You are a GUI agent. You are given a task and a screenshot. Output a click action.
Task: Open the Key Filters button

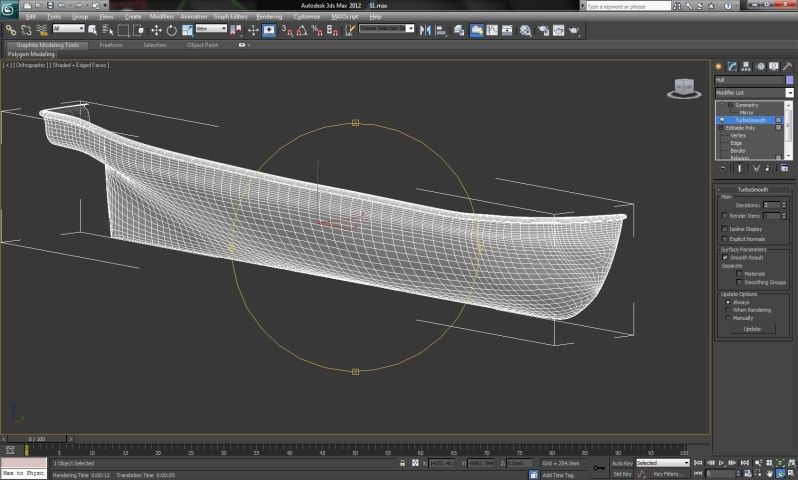(668, 474)
